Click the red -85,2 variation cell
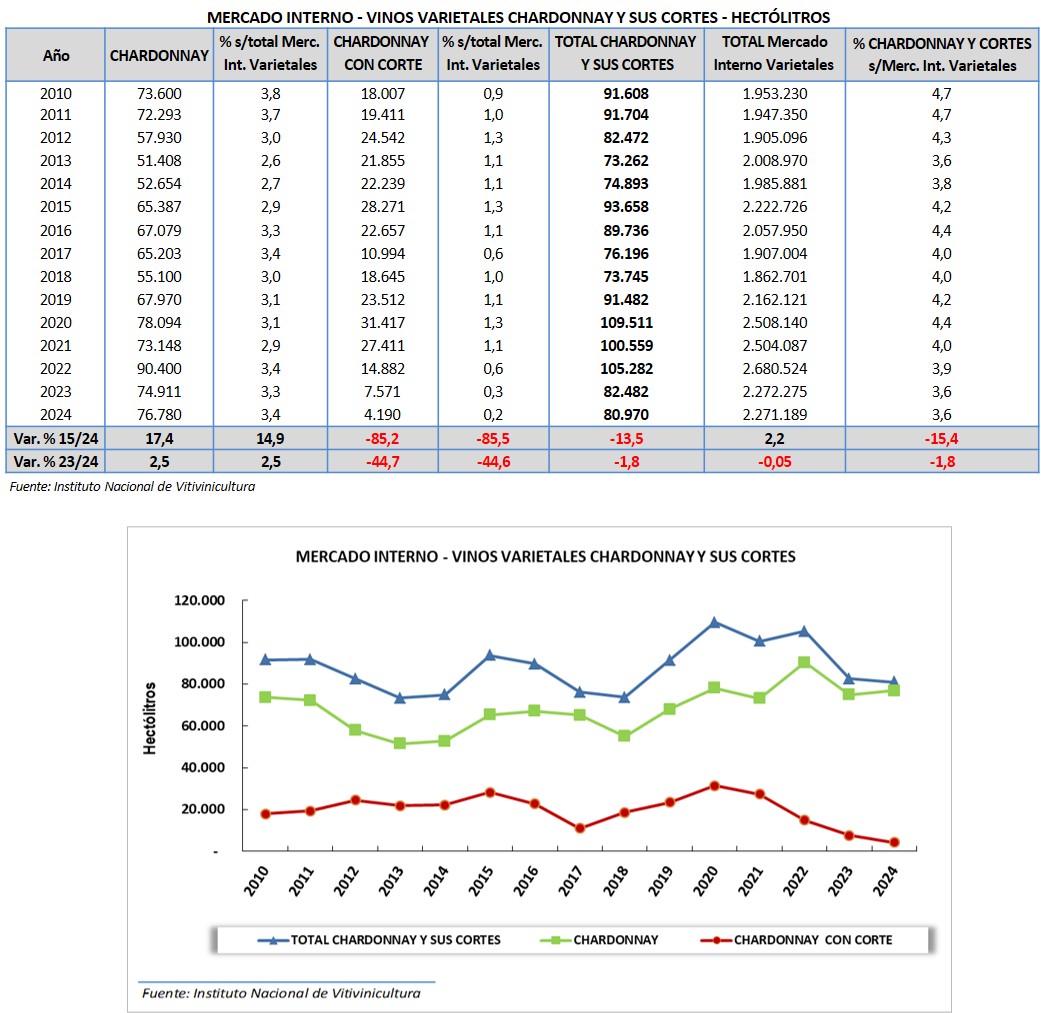The width and height of the screenshot is (1041, 1013). pyautogui.click(x=380, y=437)
